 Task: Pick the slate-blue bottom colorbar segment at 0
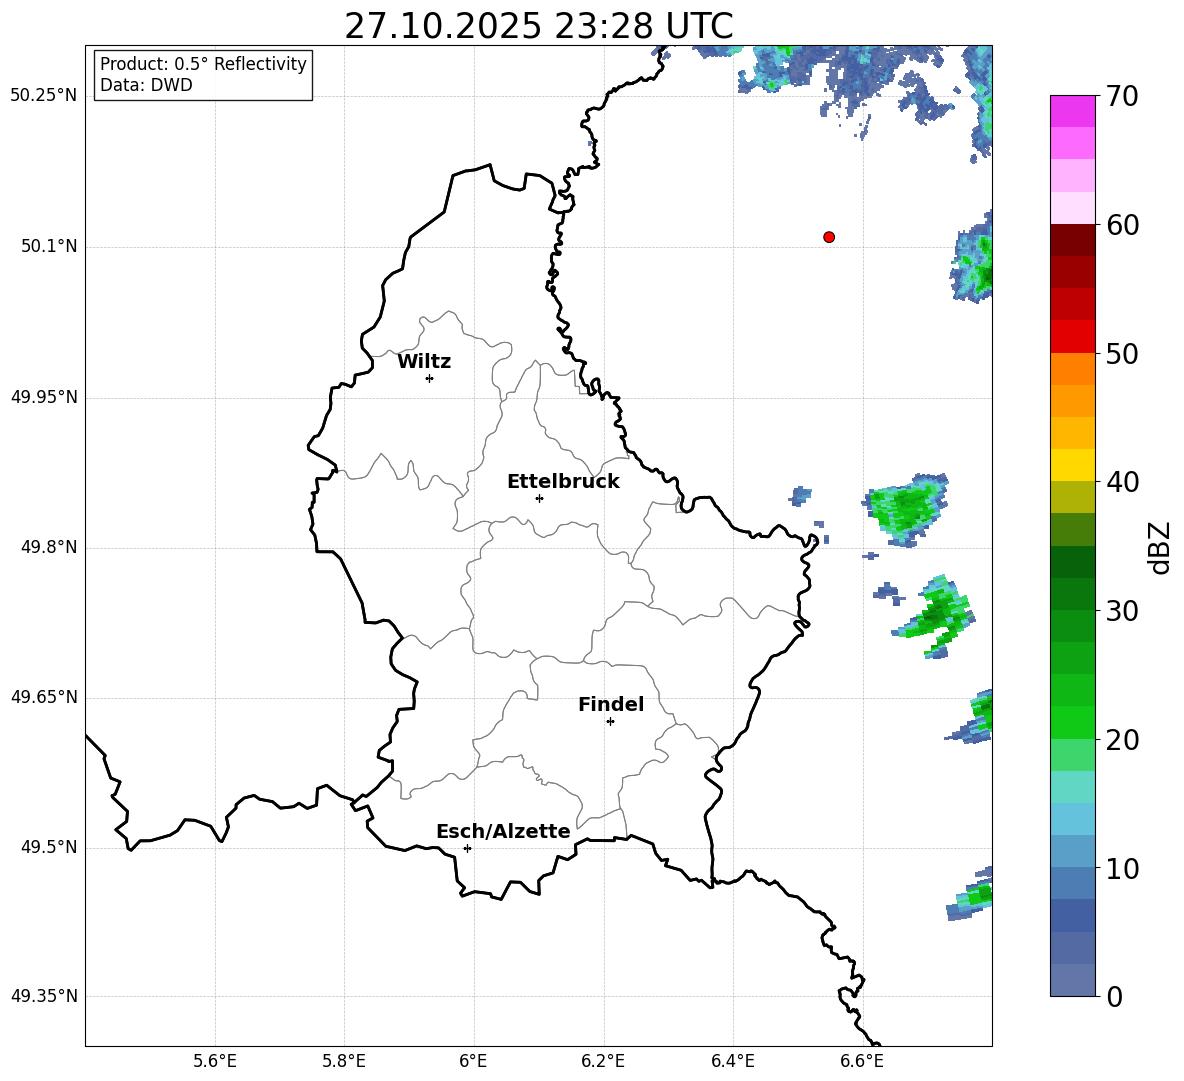[x=1073, y=980]
